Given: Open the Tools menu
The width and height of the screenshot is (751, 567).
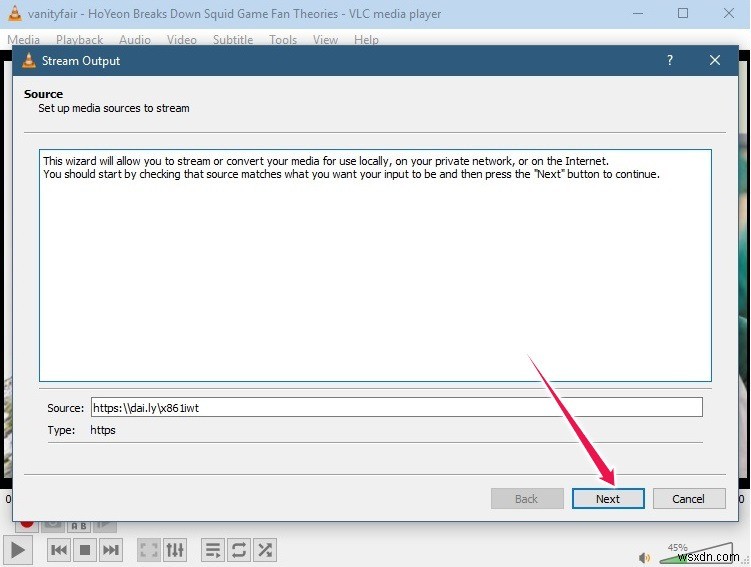Looking at the screenshot, I should 283,39.
